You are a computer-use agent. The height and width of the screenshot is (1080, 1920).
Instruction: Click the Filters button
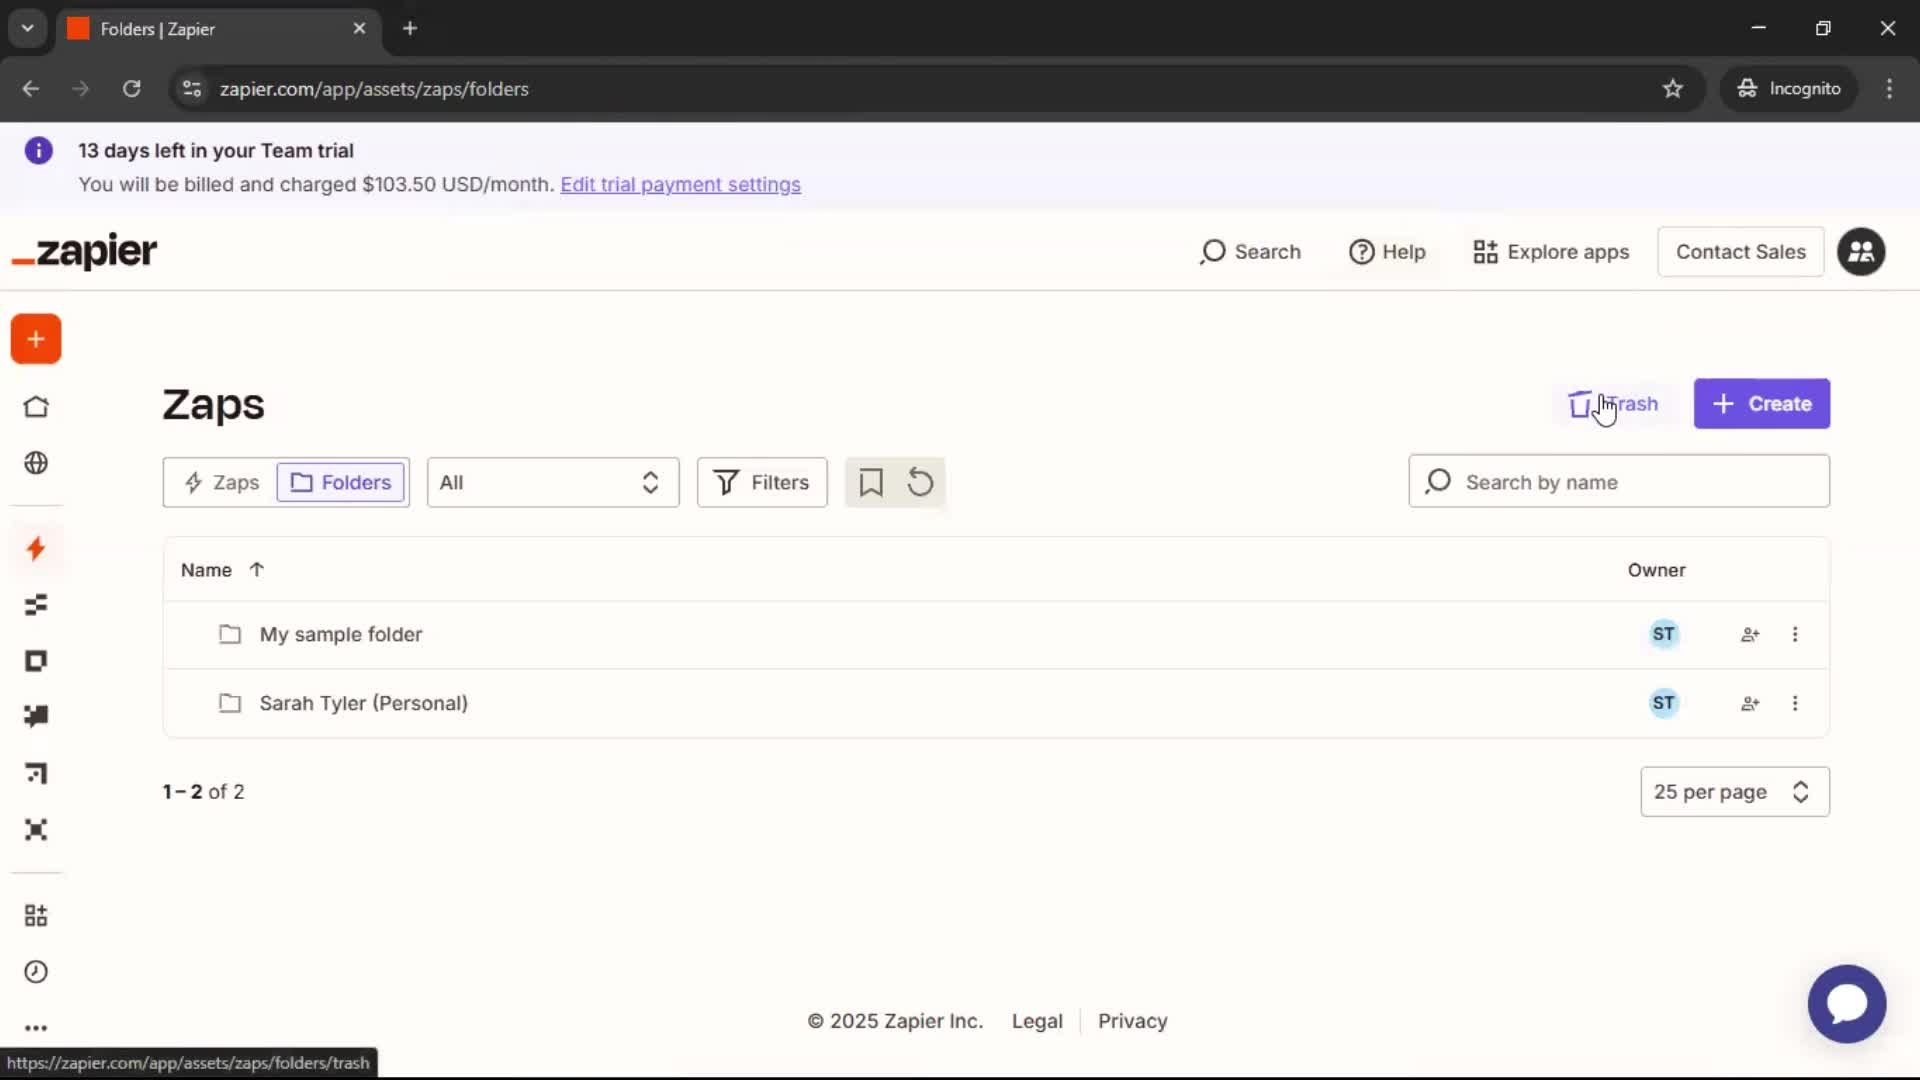762,482
